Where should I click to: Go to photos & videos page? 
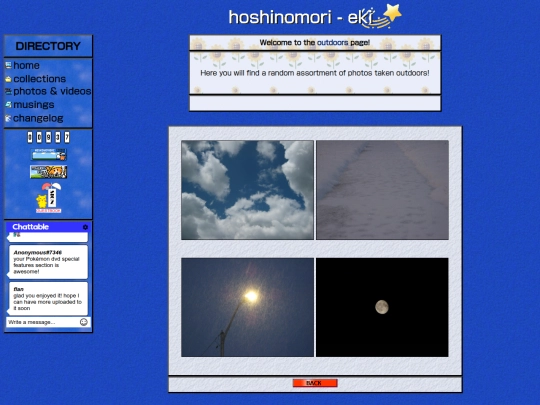tap(52, 91)
